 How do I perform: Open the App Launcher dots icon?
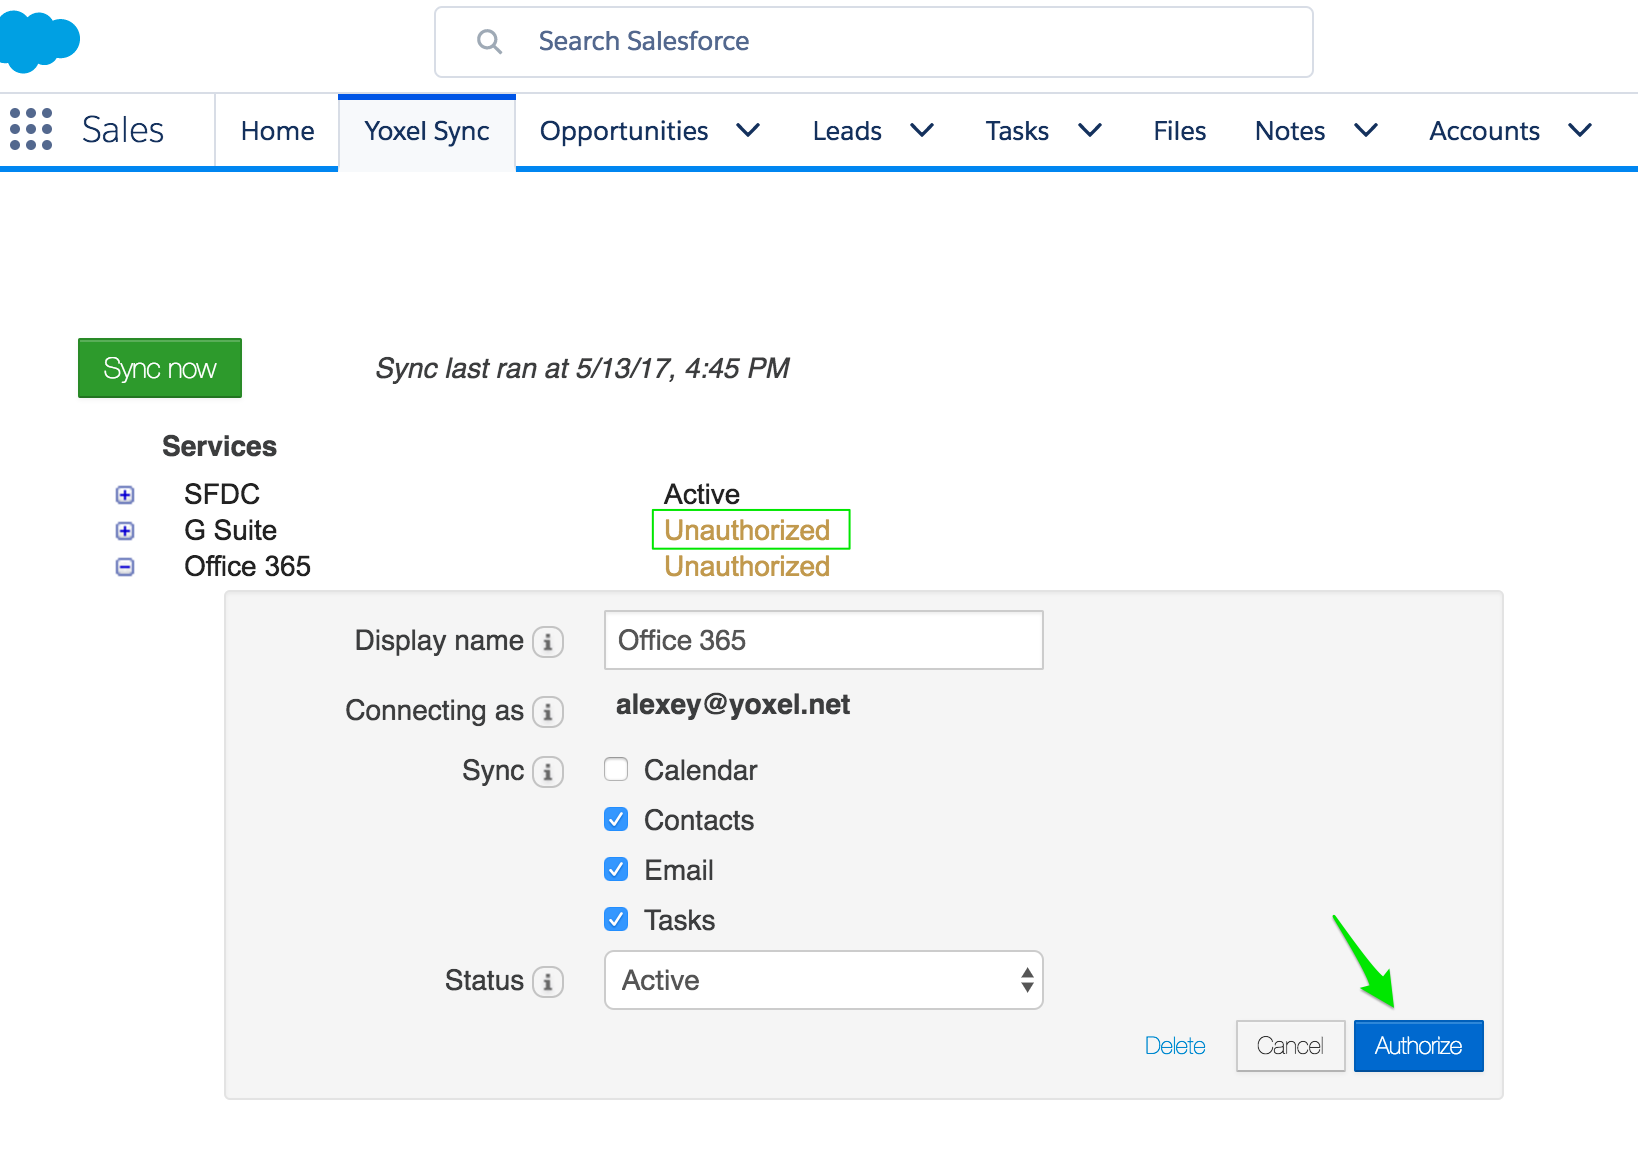point(31,130)
